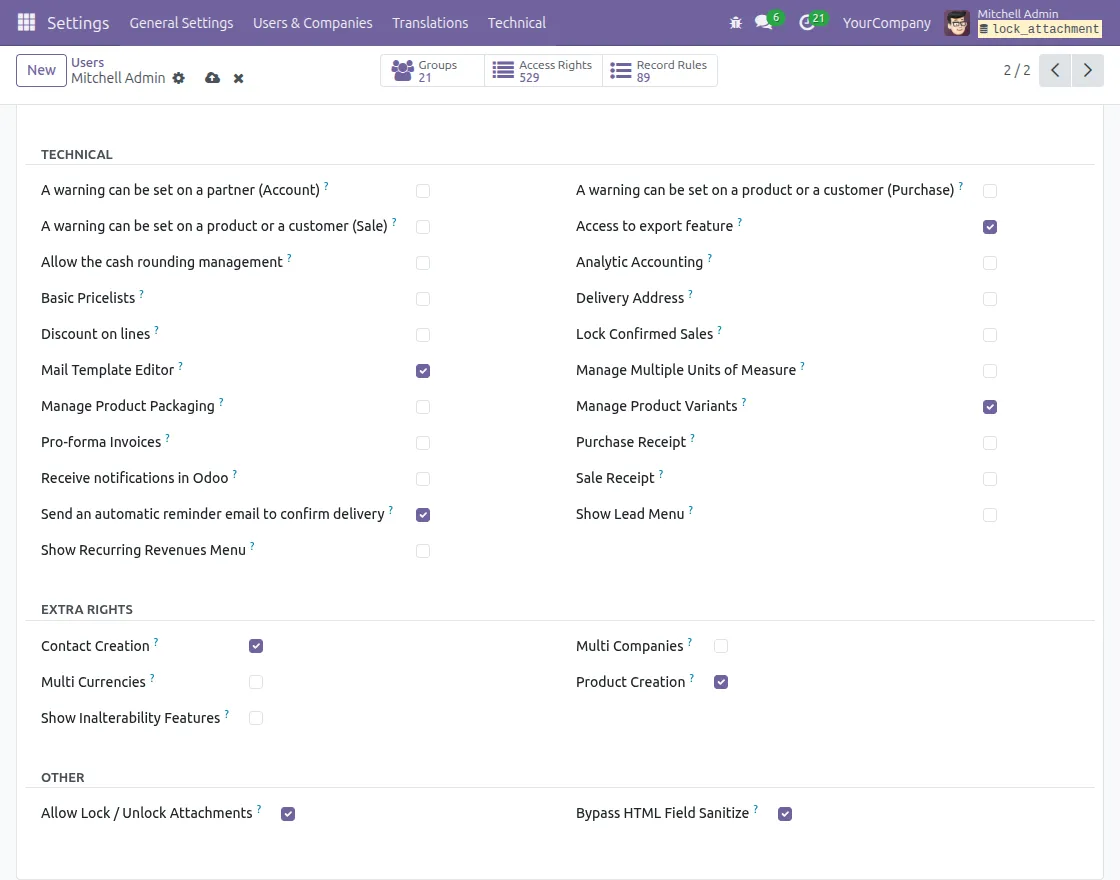Enable Manage Product Packaging checkbox

tap(423, 406)
